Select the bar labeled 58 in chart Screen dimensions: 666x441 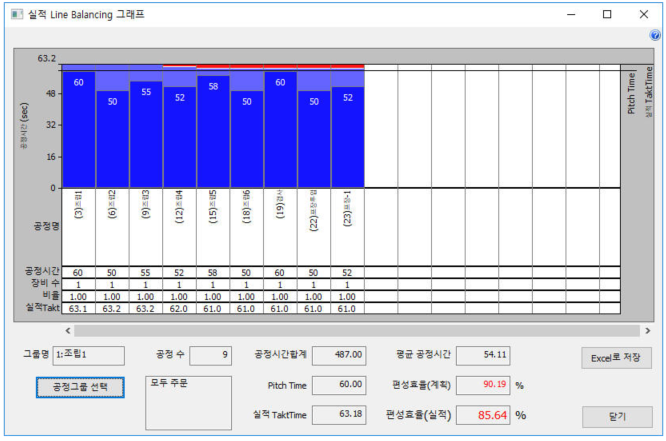(x=213, y=130)
